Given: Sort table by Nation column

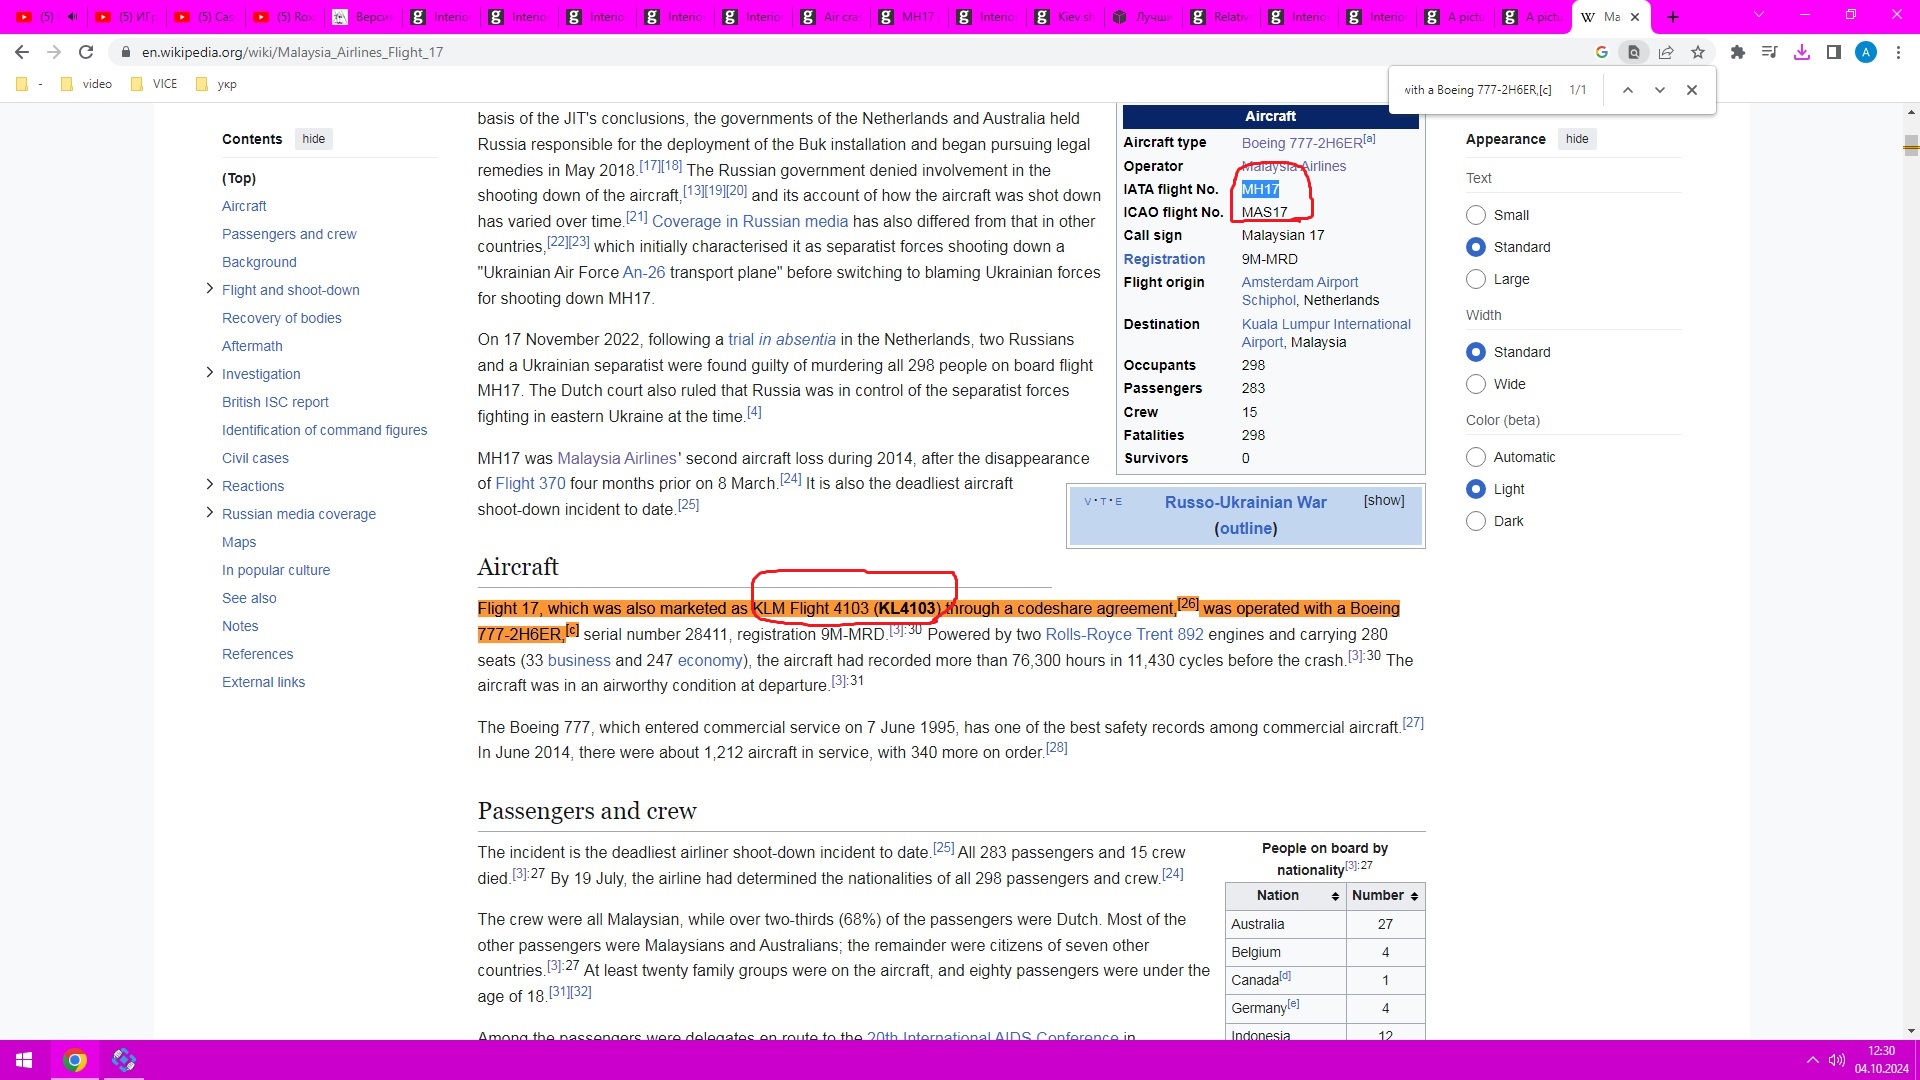Looking at the screenshot, I should pyautogui.click(x=1285, y=896).
